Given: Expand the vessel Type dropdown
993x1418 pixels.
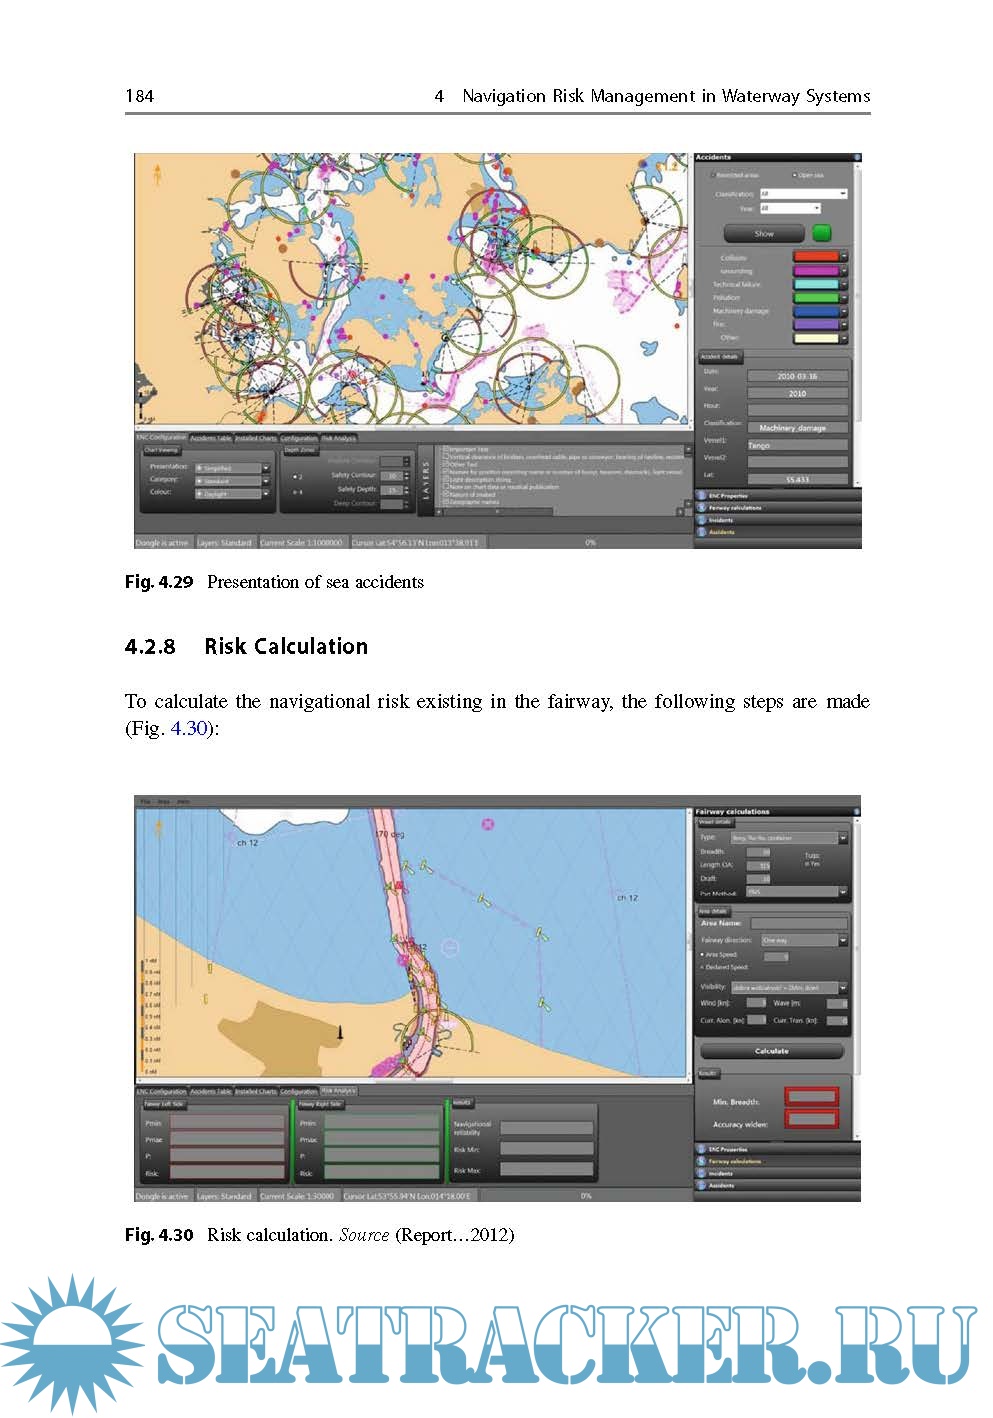Looking at the screenshot, I should [842, 838].
